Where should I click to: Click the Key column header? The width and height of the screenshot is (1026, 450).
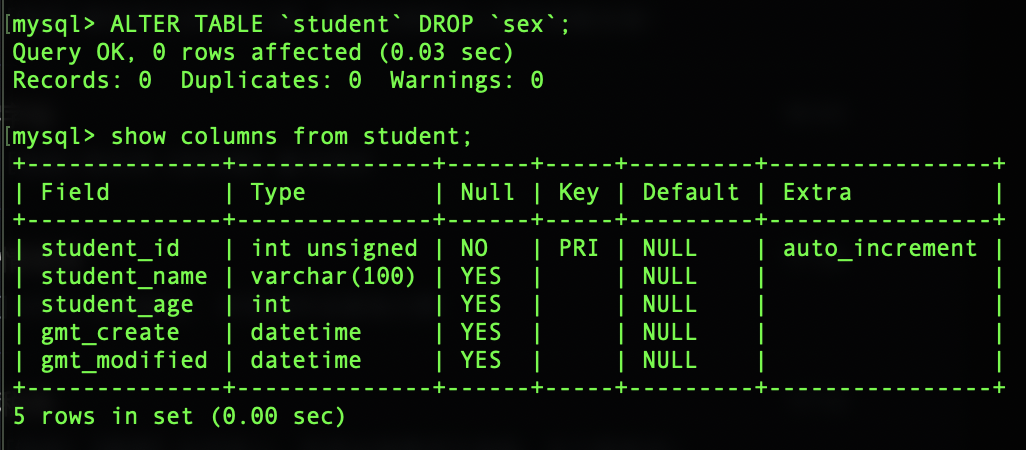point(578,192)
